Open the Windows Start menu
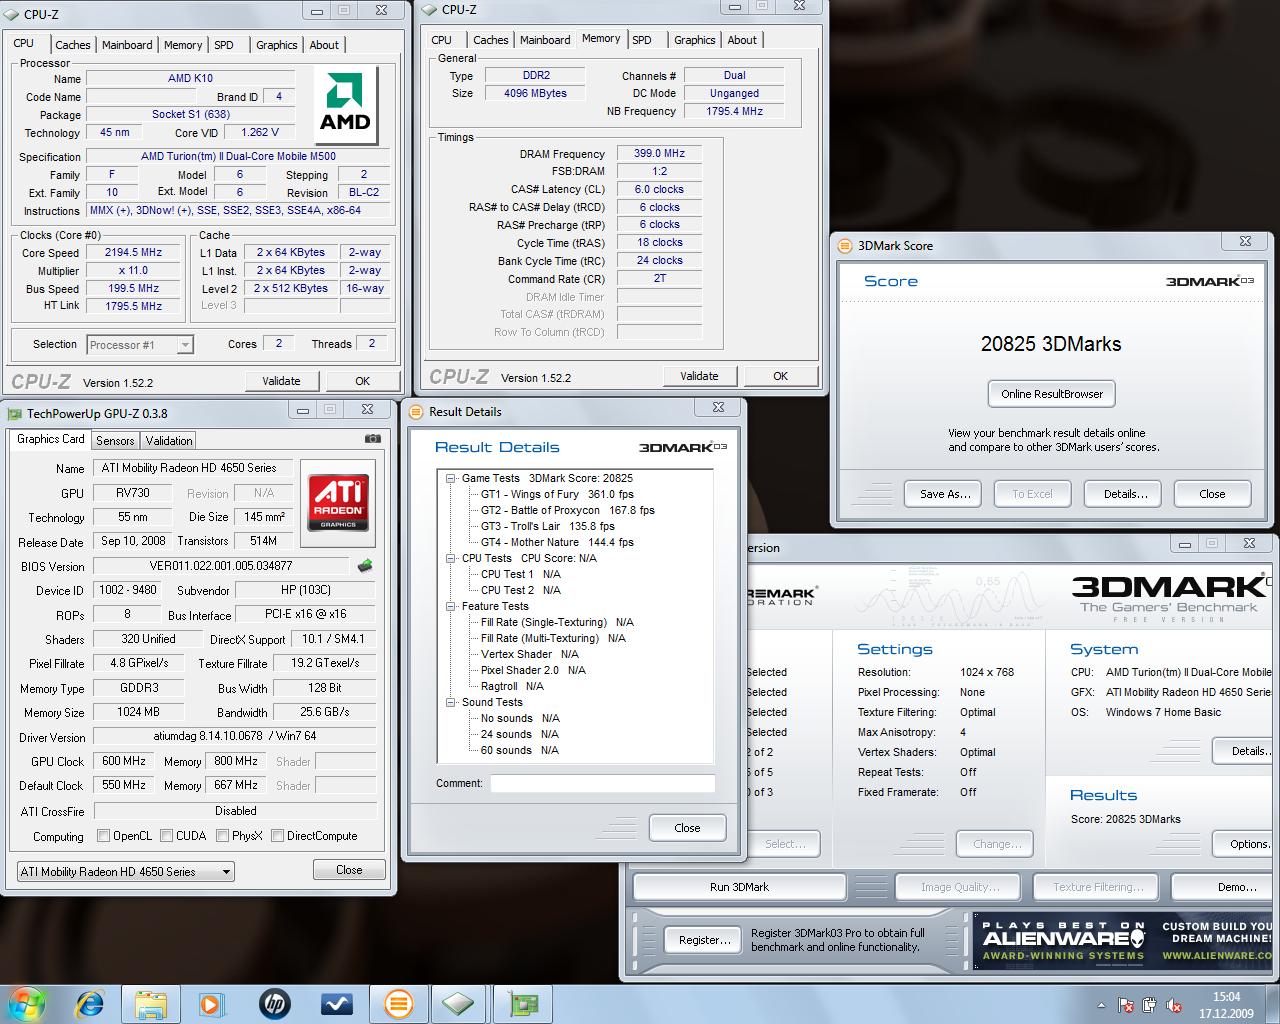The width and height of the screenshot is (1280, 1024). pyautogui.click(x=26, y=1003)
